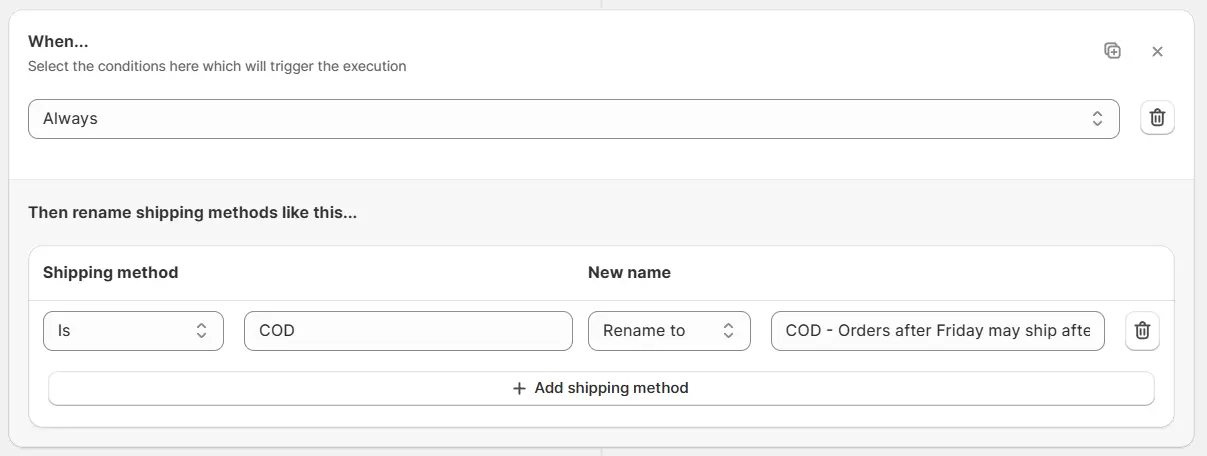This screenshot has width=1207, height=456.
Task: Open the Rename to action dropdown
Action: (668, 331)
